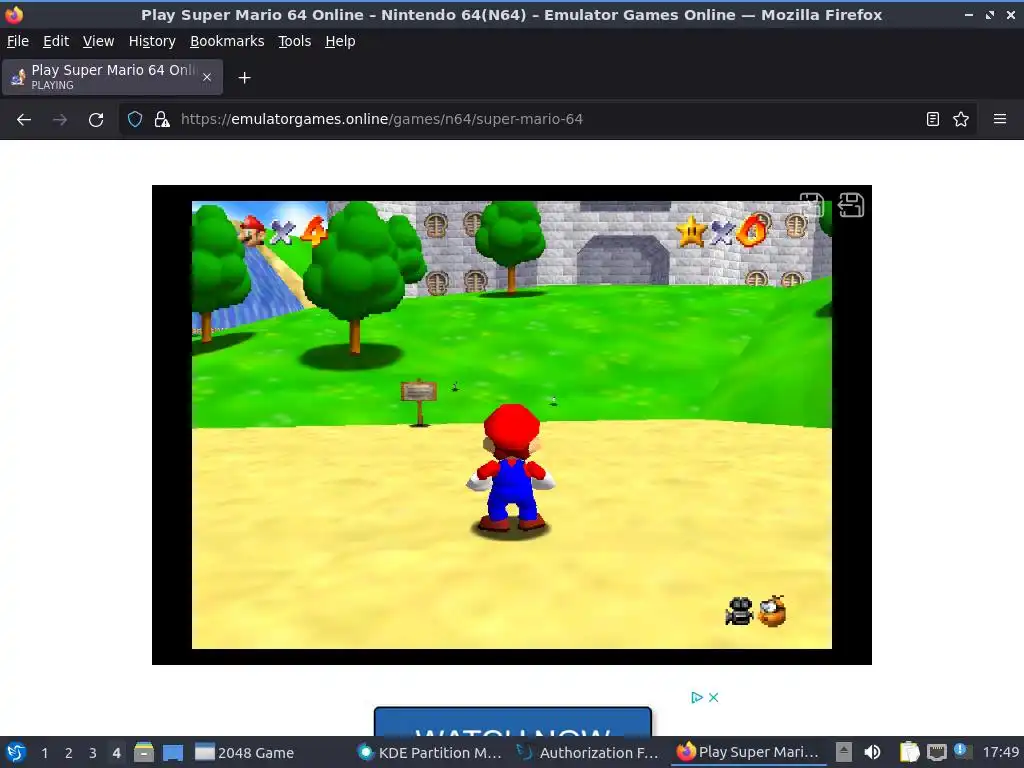View site security padlock information

[x=162, y=119]
